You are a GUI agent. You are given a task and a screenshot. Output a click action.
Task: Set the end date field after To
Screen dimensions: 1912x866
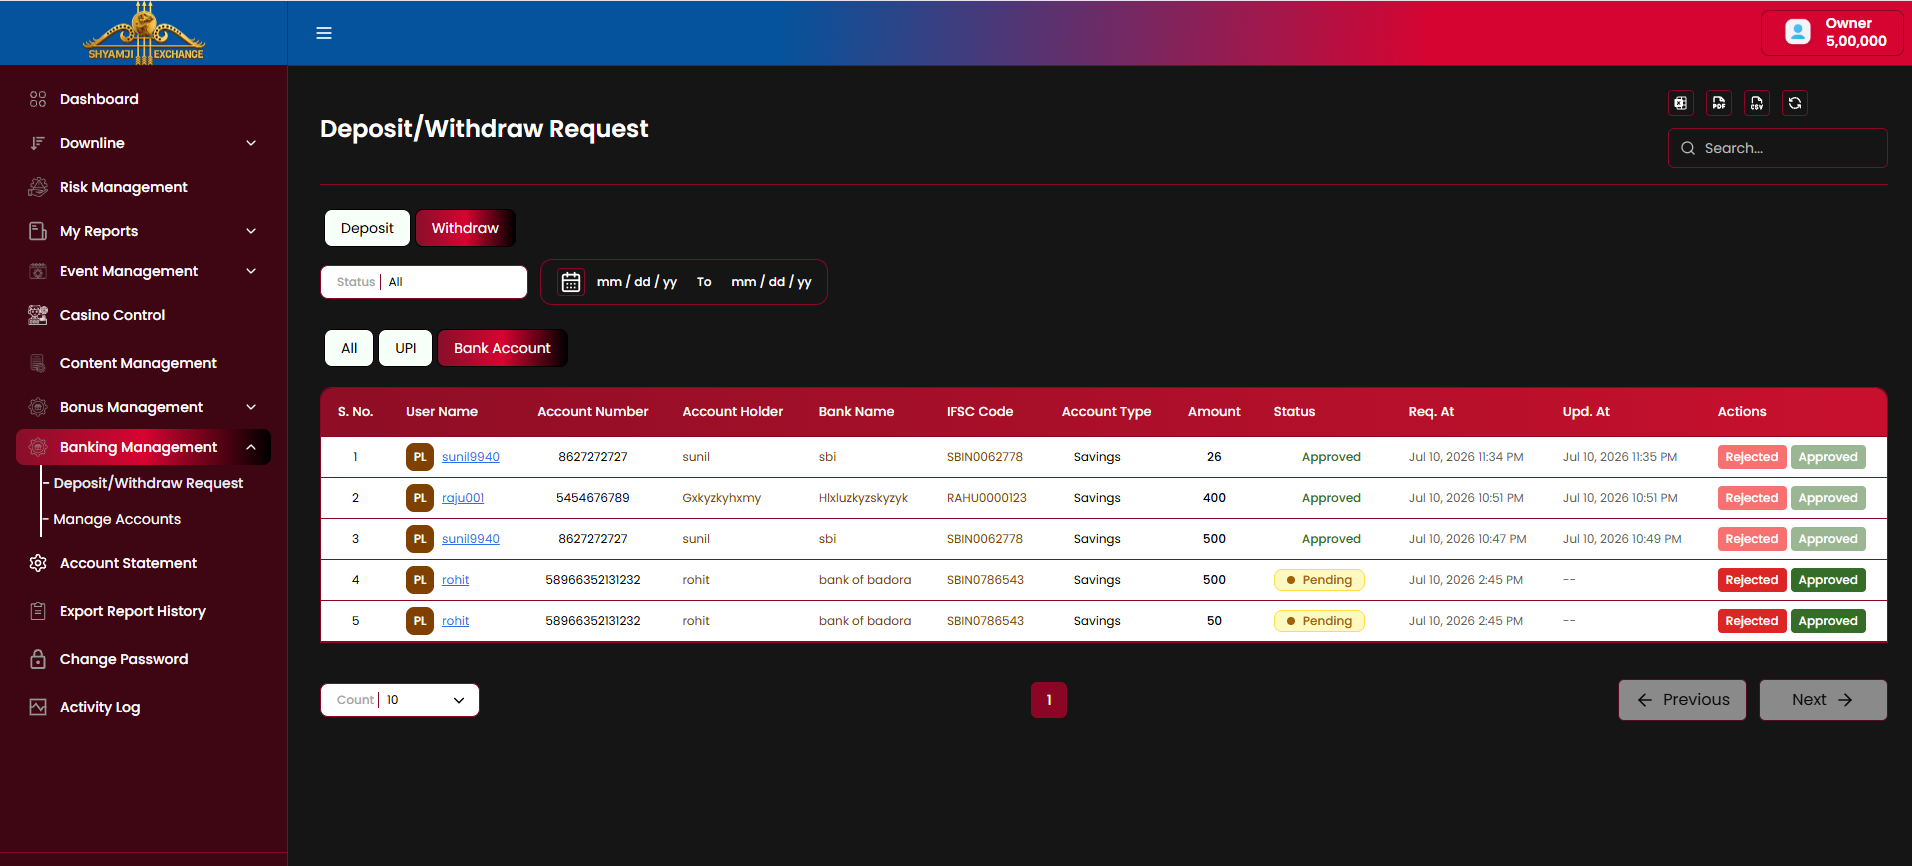click(771, 282)
